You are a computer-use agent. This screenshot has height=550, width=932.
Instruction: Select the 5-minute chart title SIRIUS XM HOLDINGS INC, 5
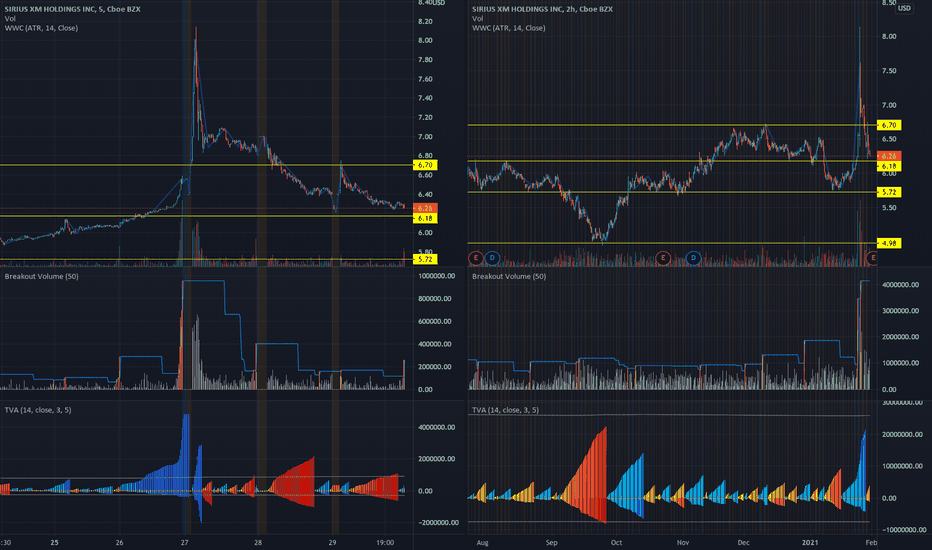pos(73,10)
